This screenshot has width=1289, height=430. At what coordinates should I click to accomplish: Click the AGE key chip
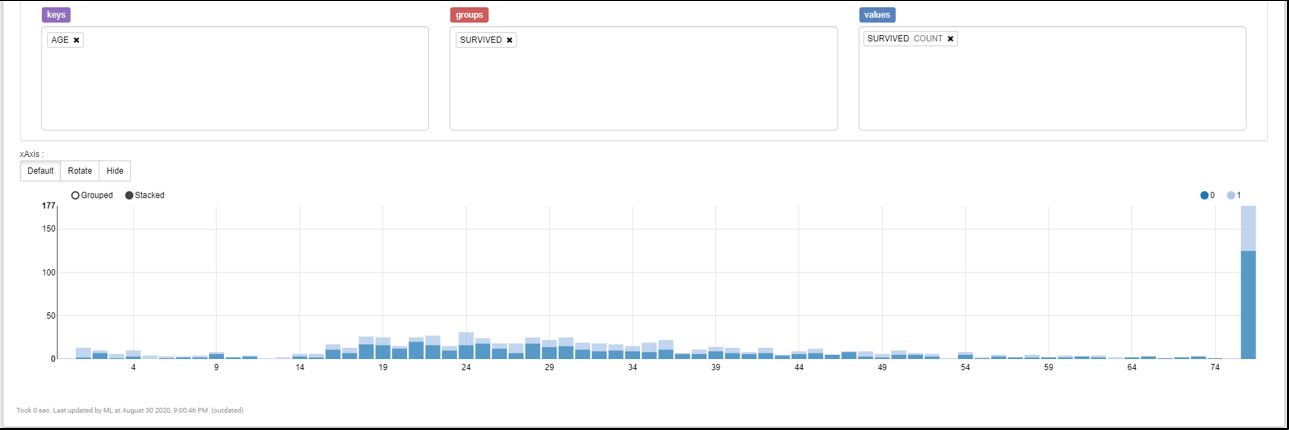[x=59, y=40]
